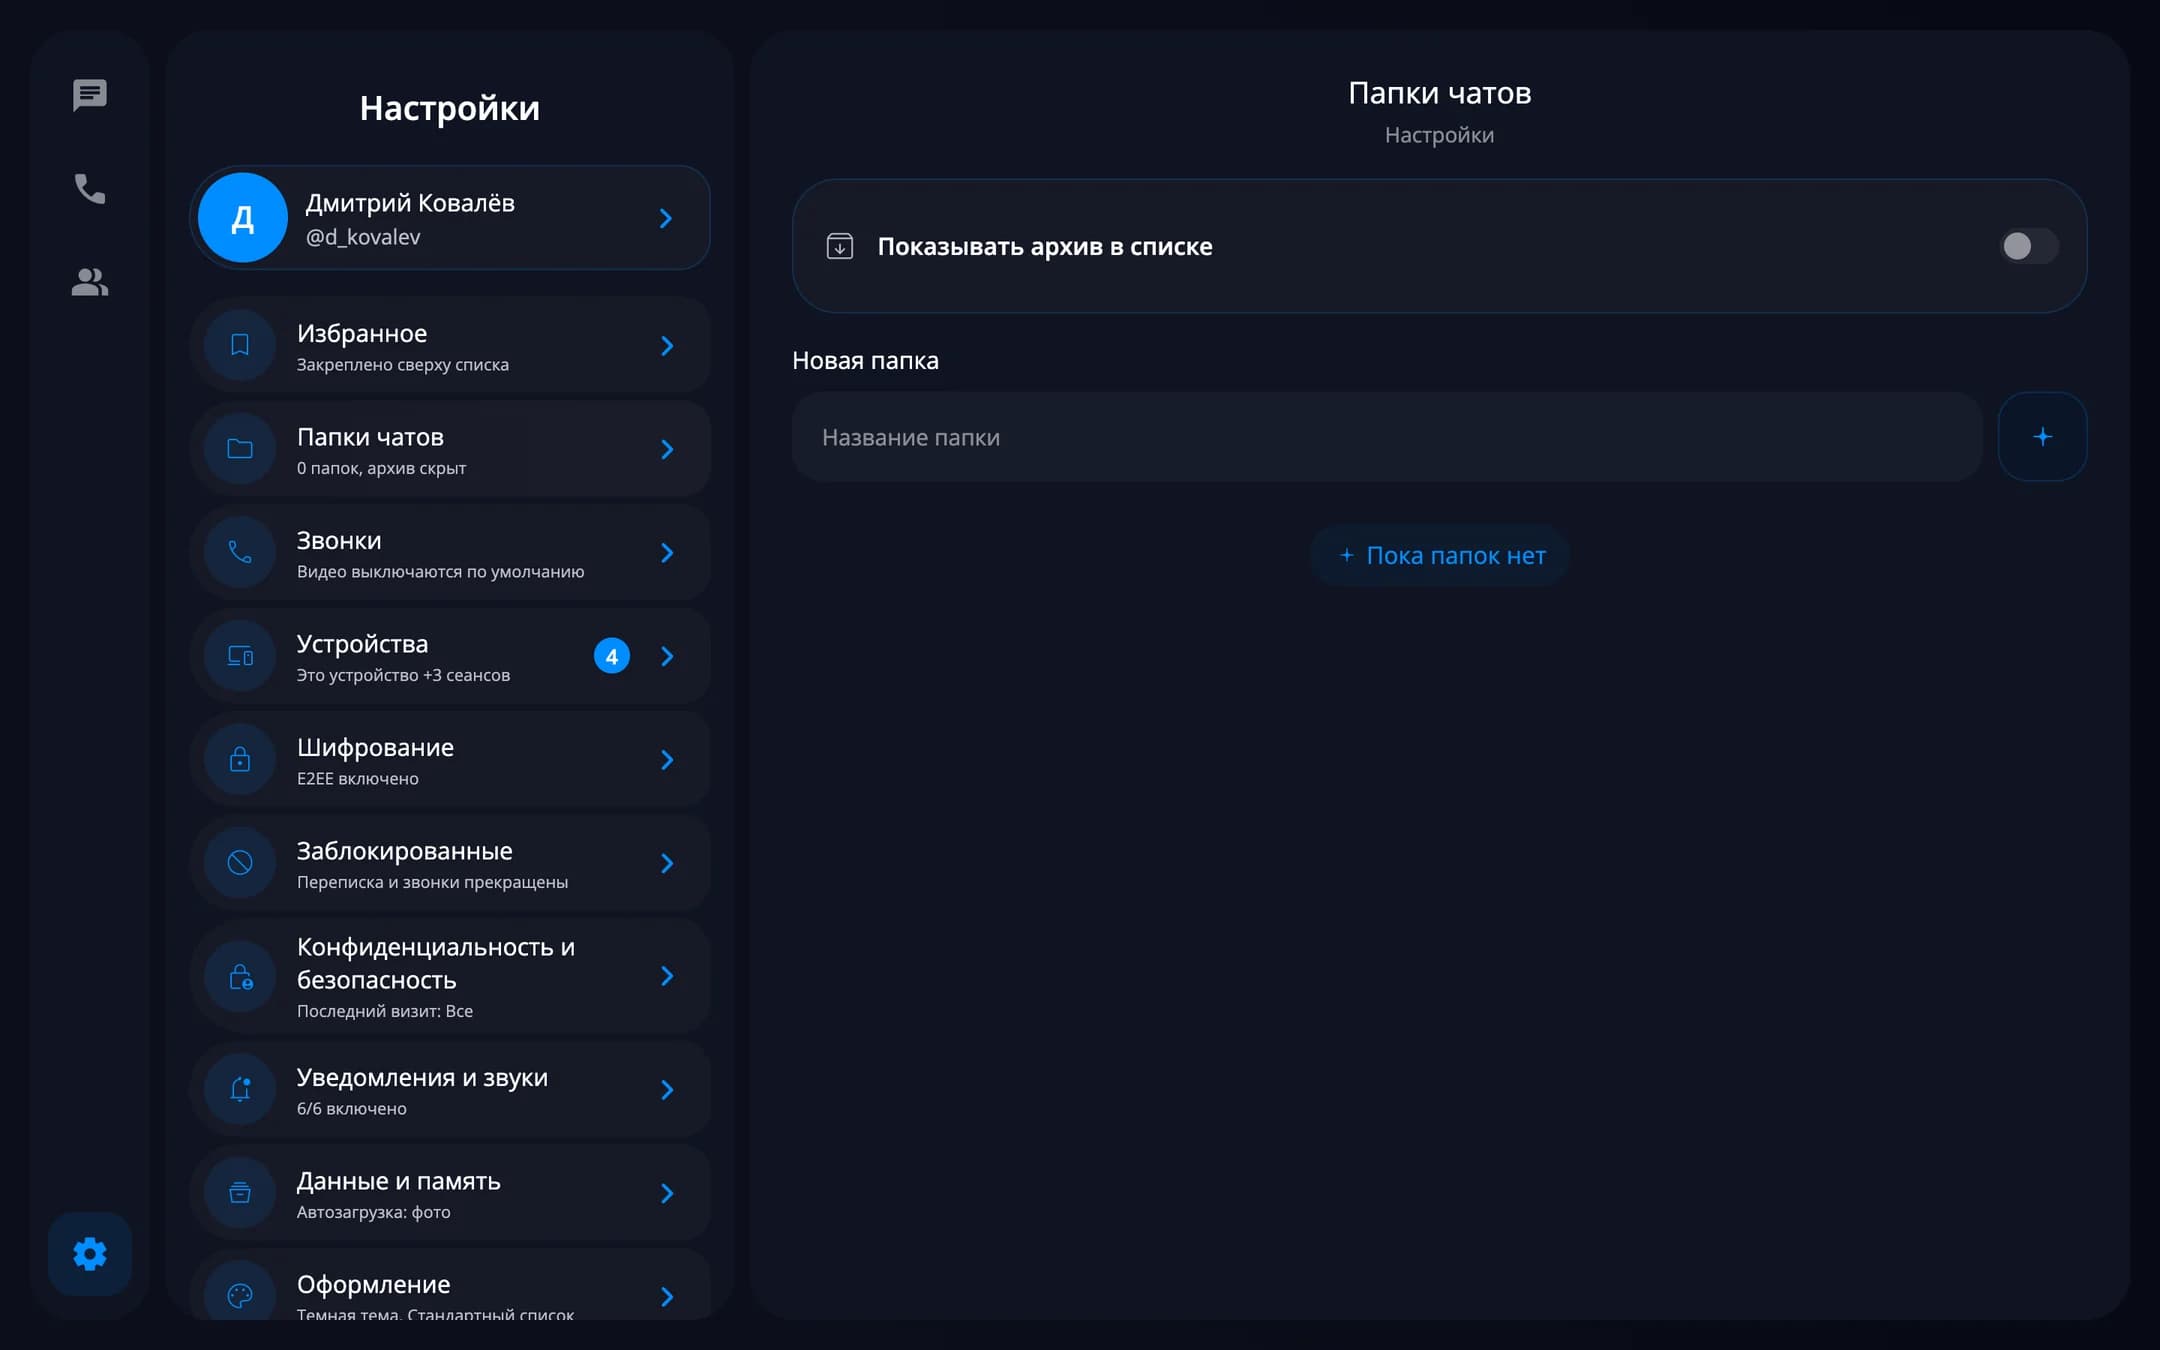This screenshot has height=1350, width=2160.
Task: Click the bookmark icon for Избранное
Action: (x=240, y=345)
